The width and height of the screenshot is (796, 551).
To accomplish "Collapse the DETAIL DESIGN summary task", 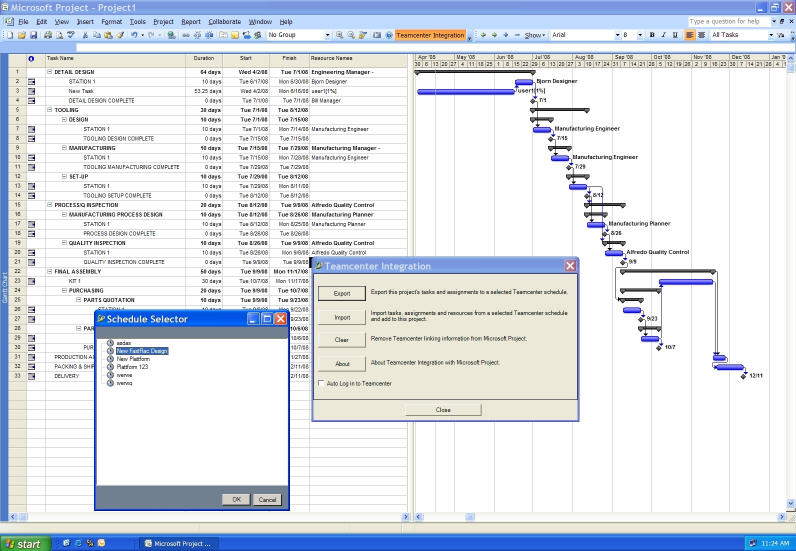I will click(x=50, y=72).
